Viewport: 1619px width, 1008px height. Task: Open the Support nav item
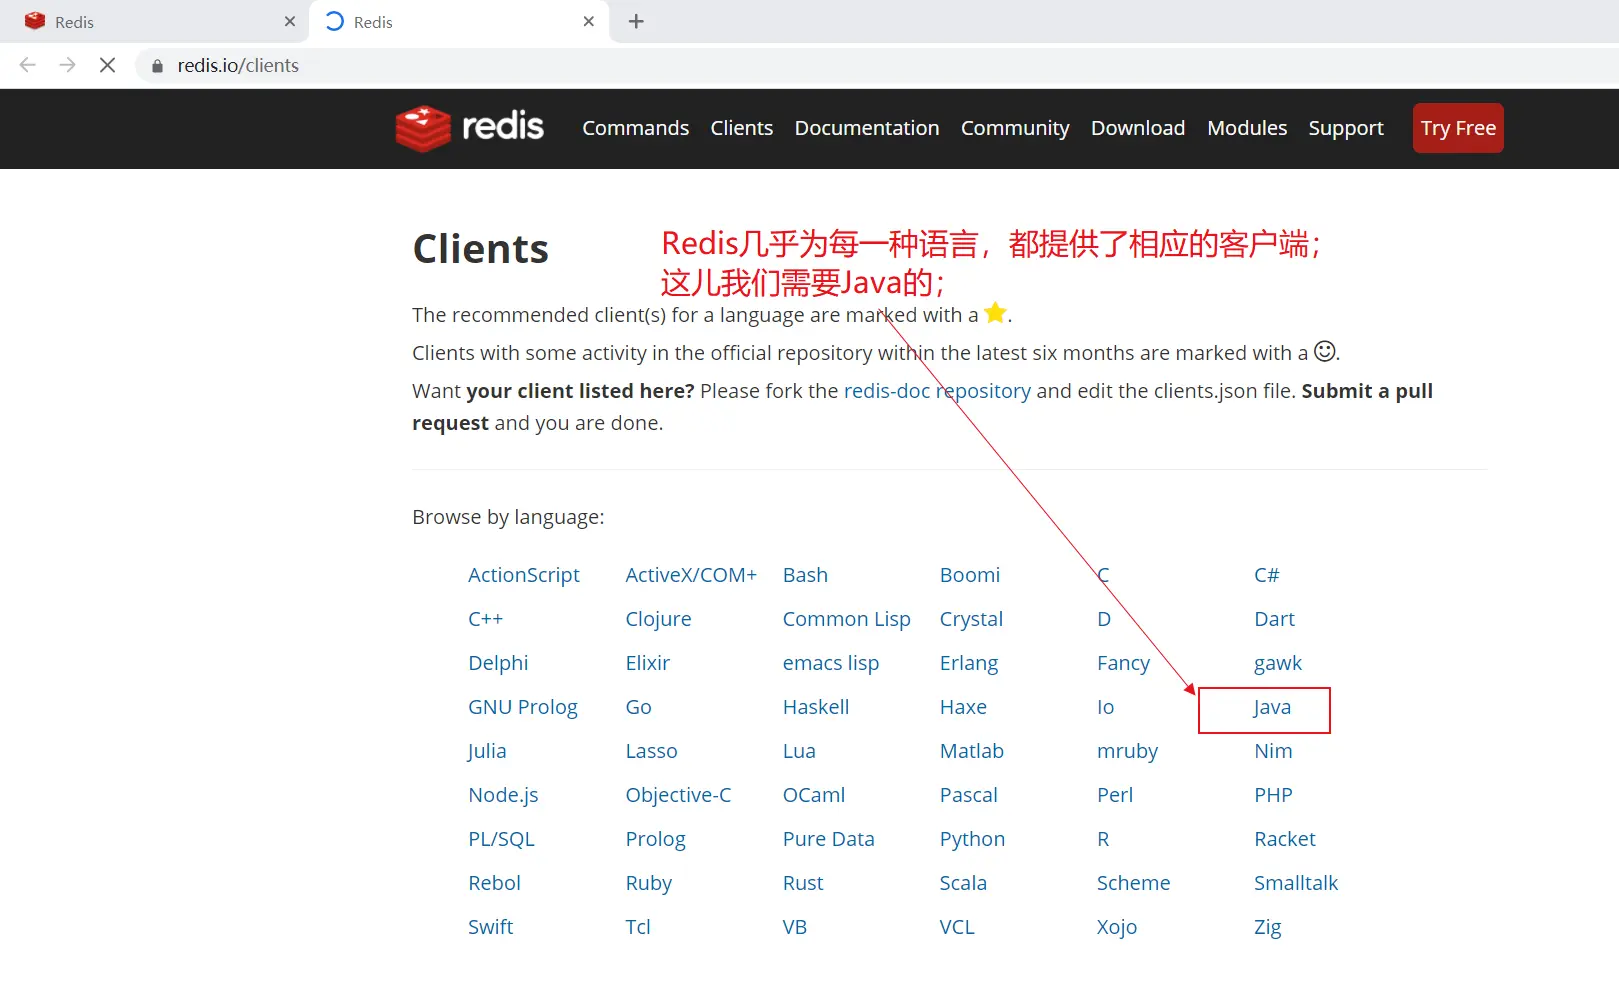[1346, 128]
